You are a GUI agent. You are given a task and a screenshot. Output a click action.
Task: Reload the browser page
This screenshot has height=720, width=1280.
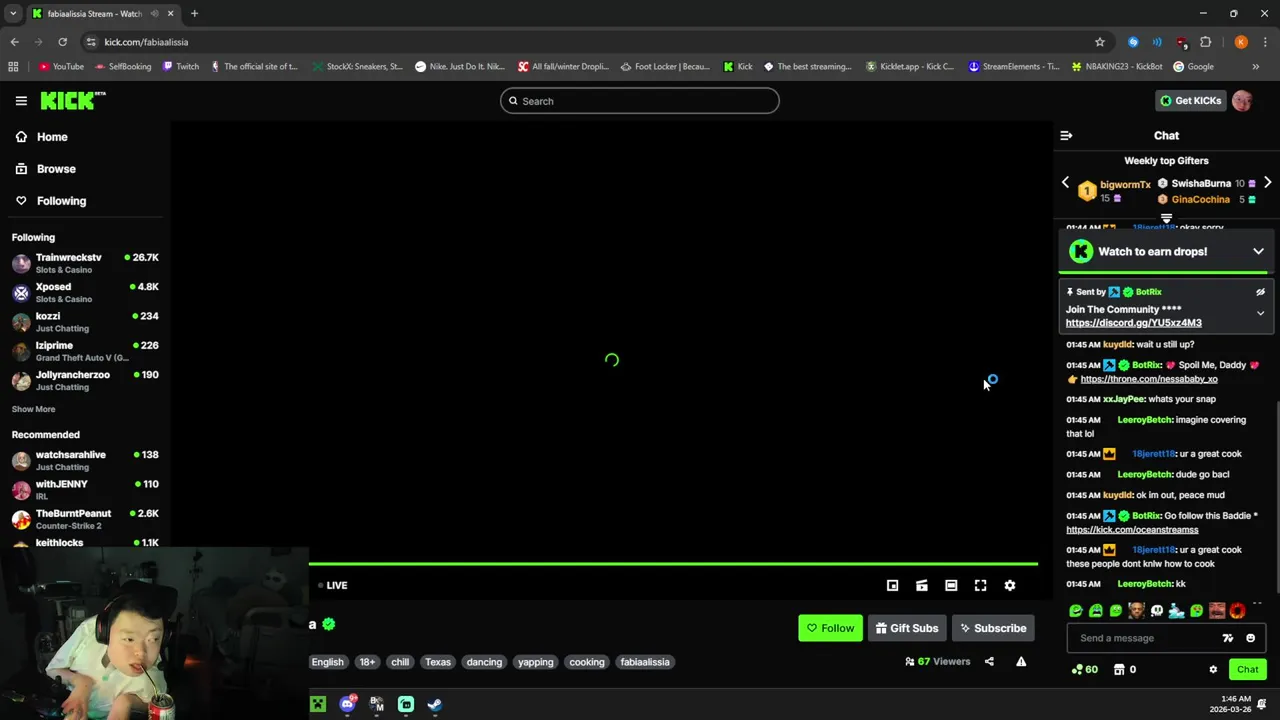coord(62,42)
